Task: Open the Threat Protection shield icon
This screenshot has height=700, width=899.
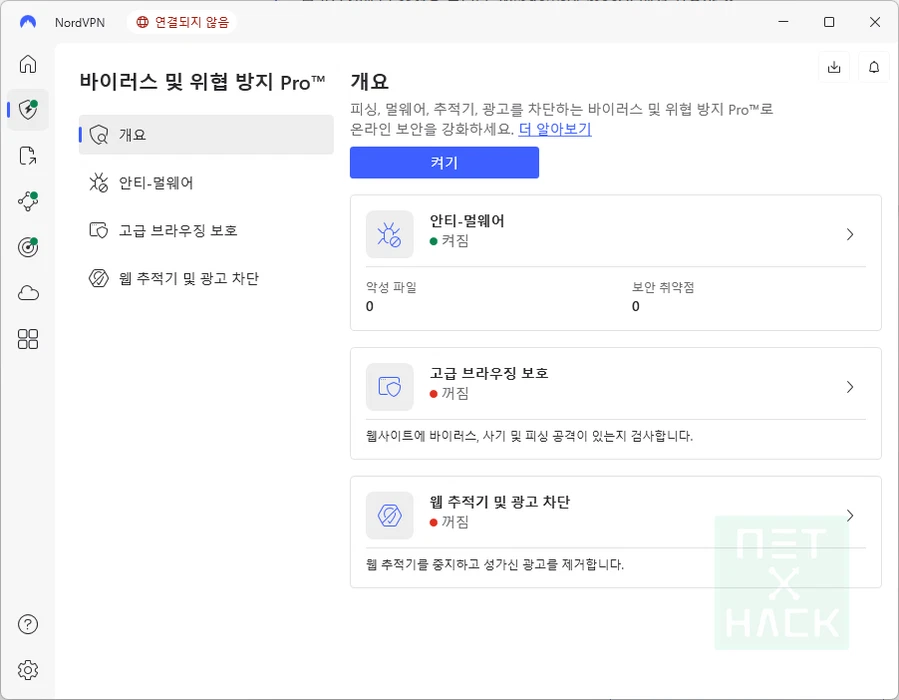Action: click(x=28, y=110)
